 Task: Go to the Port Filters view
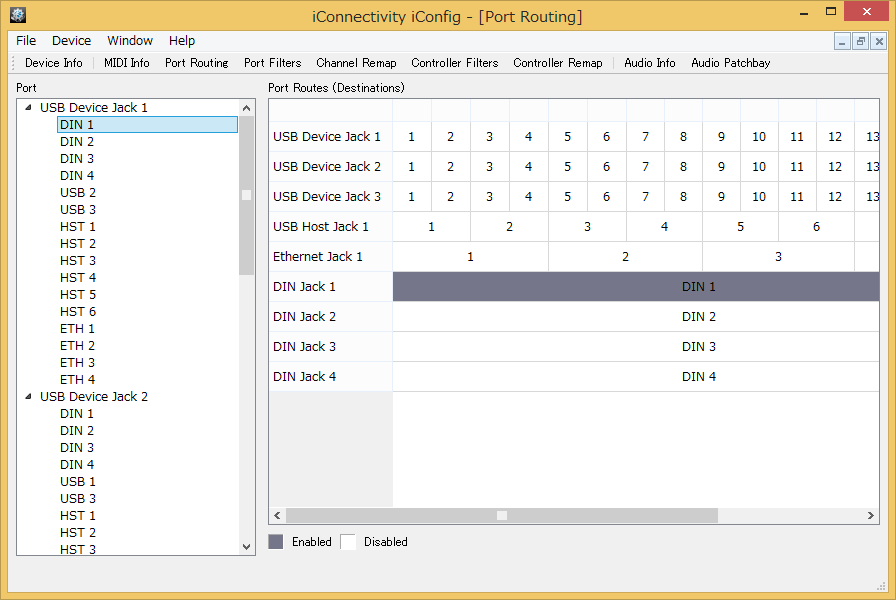(272, 63)
